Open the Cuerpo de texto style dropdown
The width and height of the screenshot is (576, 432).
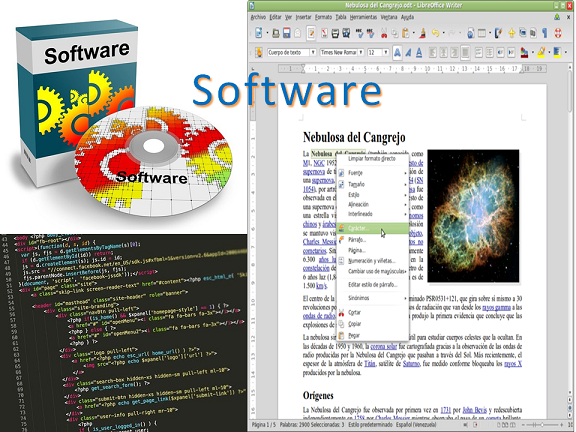tap(313, 53)
